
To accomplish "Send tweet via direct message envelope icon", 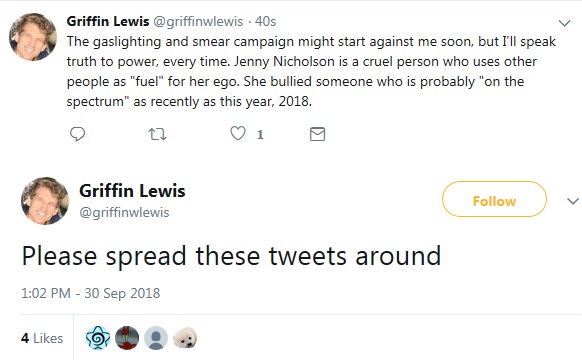I will [x=317, y=134].
